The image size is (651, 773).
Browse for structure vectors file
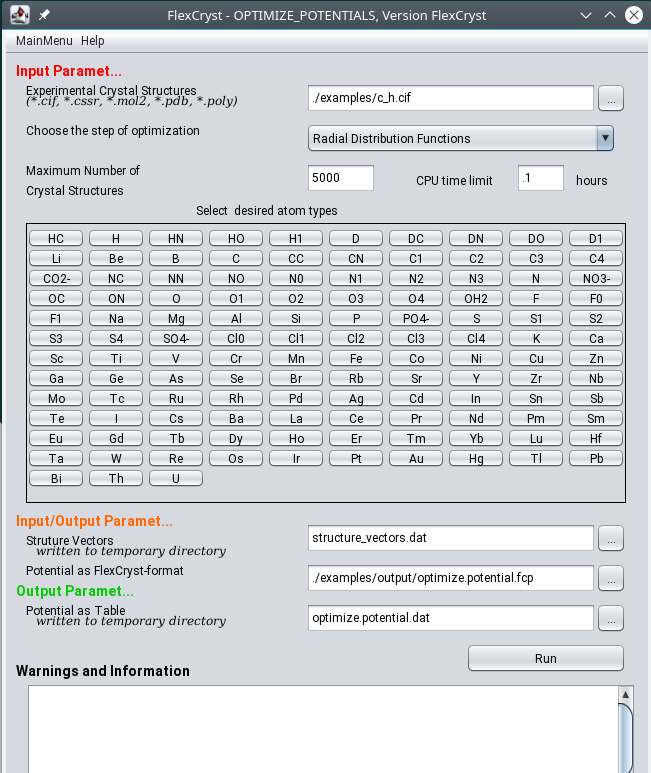coord(611,538)
